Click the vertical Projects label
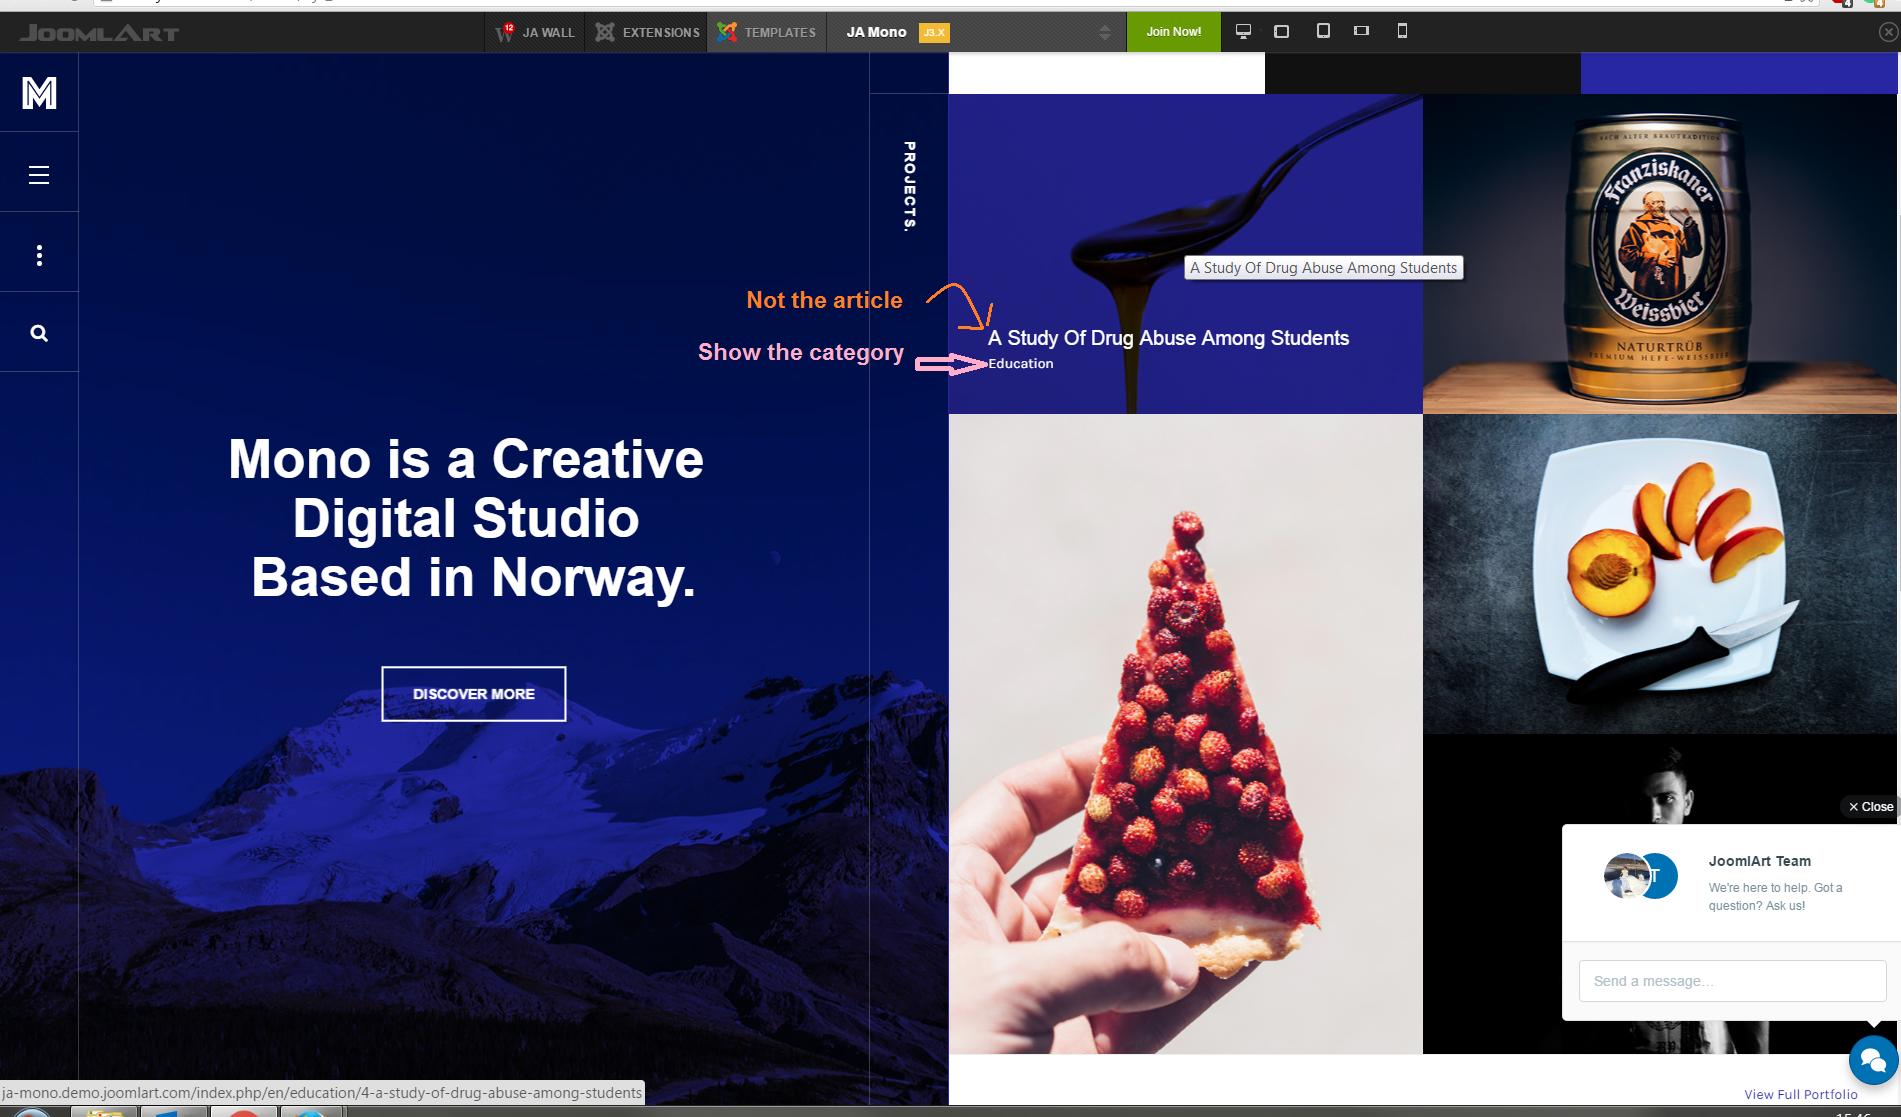The width and height of the screenshot is (1901, 1117). coord(909,187)
